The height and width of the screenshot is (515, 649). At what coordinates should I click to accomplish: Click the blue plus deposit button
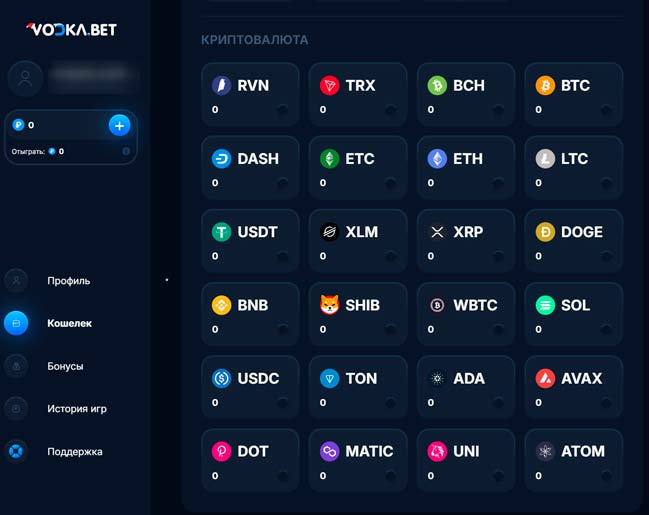pyautogui.click(x=119, y=125)
